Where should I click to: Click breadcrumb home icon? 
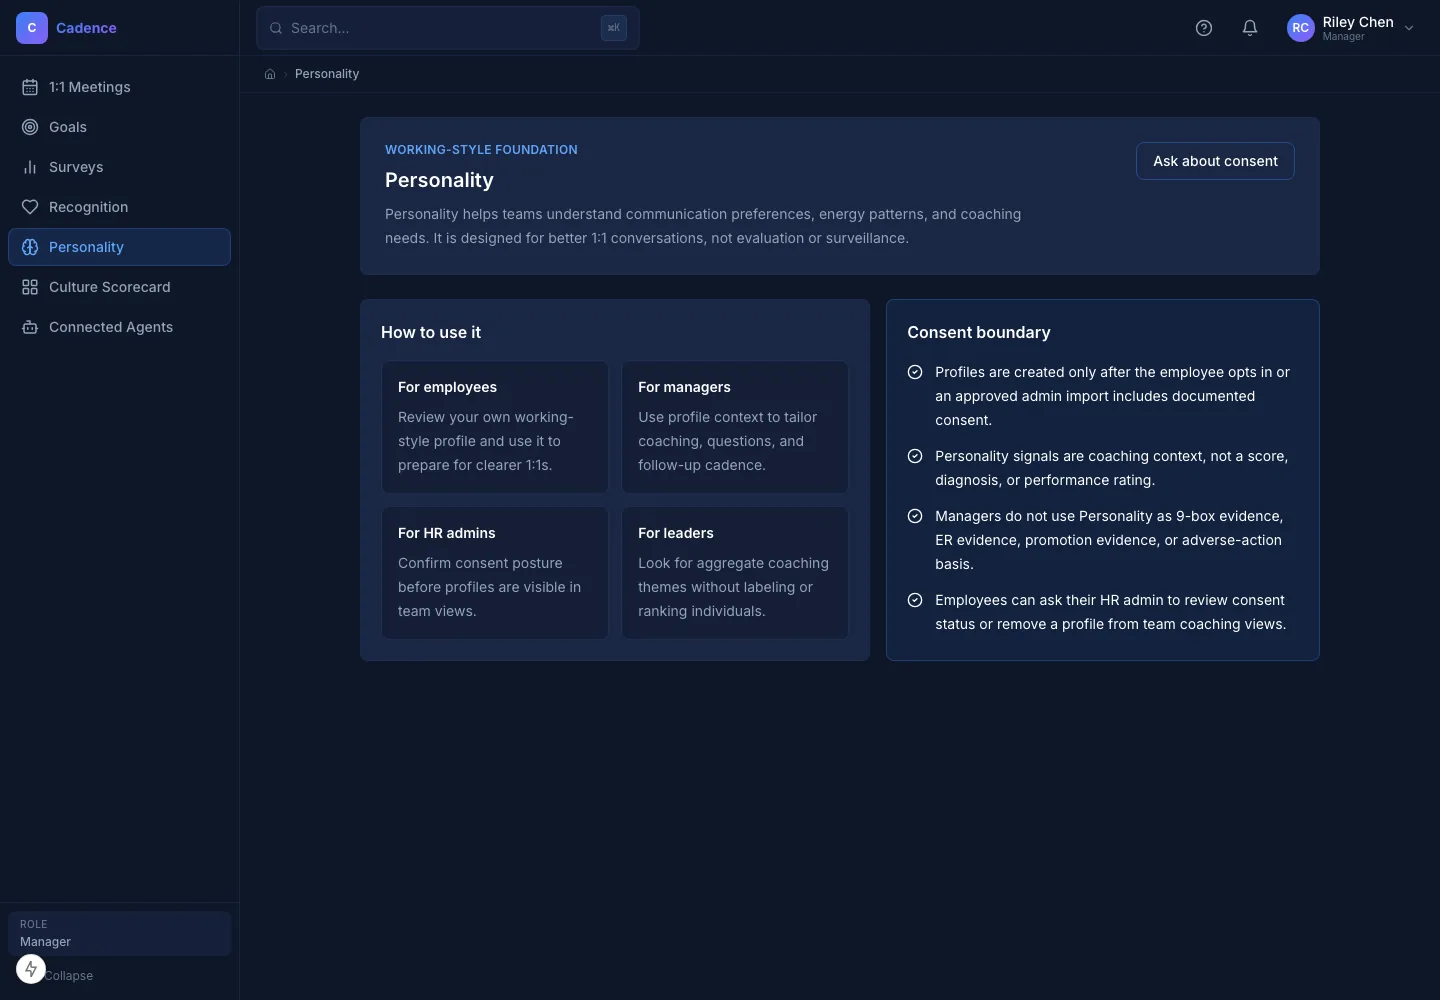point(270,74)
